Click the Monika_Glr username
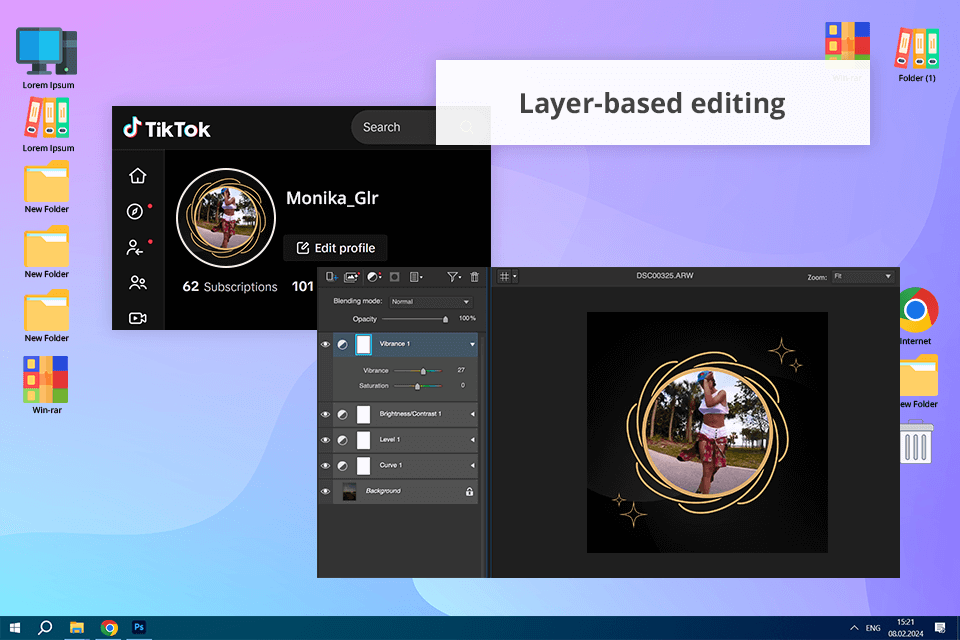 [332, 198]
